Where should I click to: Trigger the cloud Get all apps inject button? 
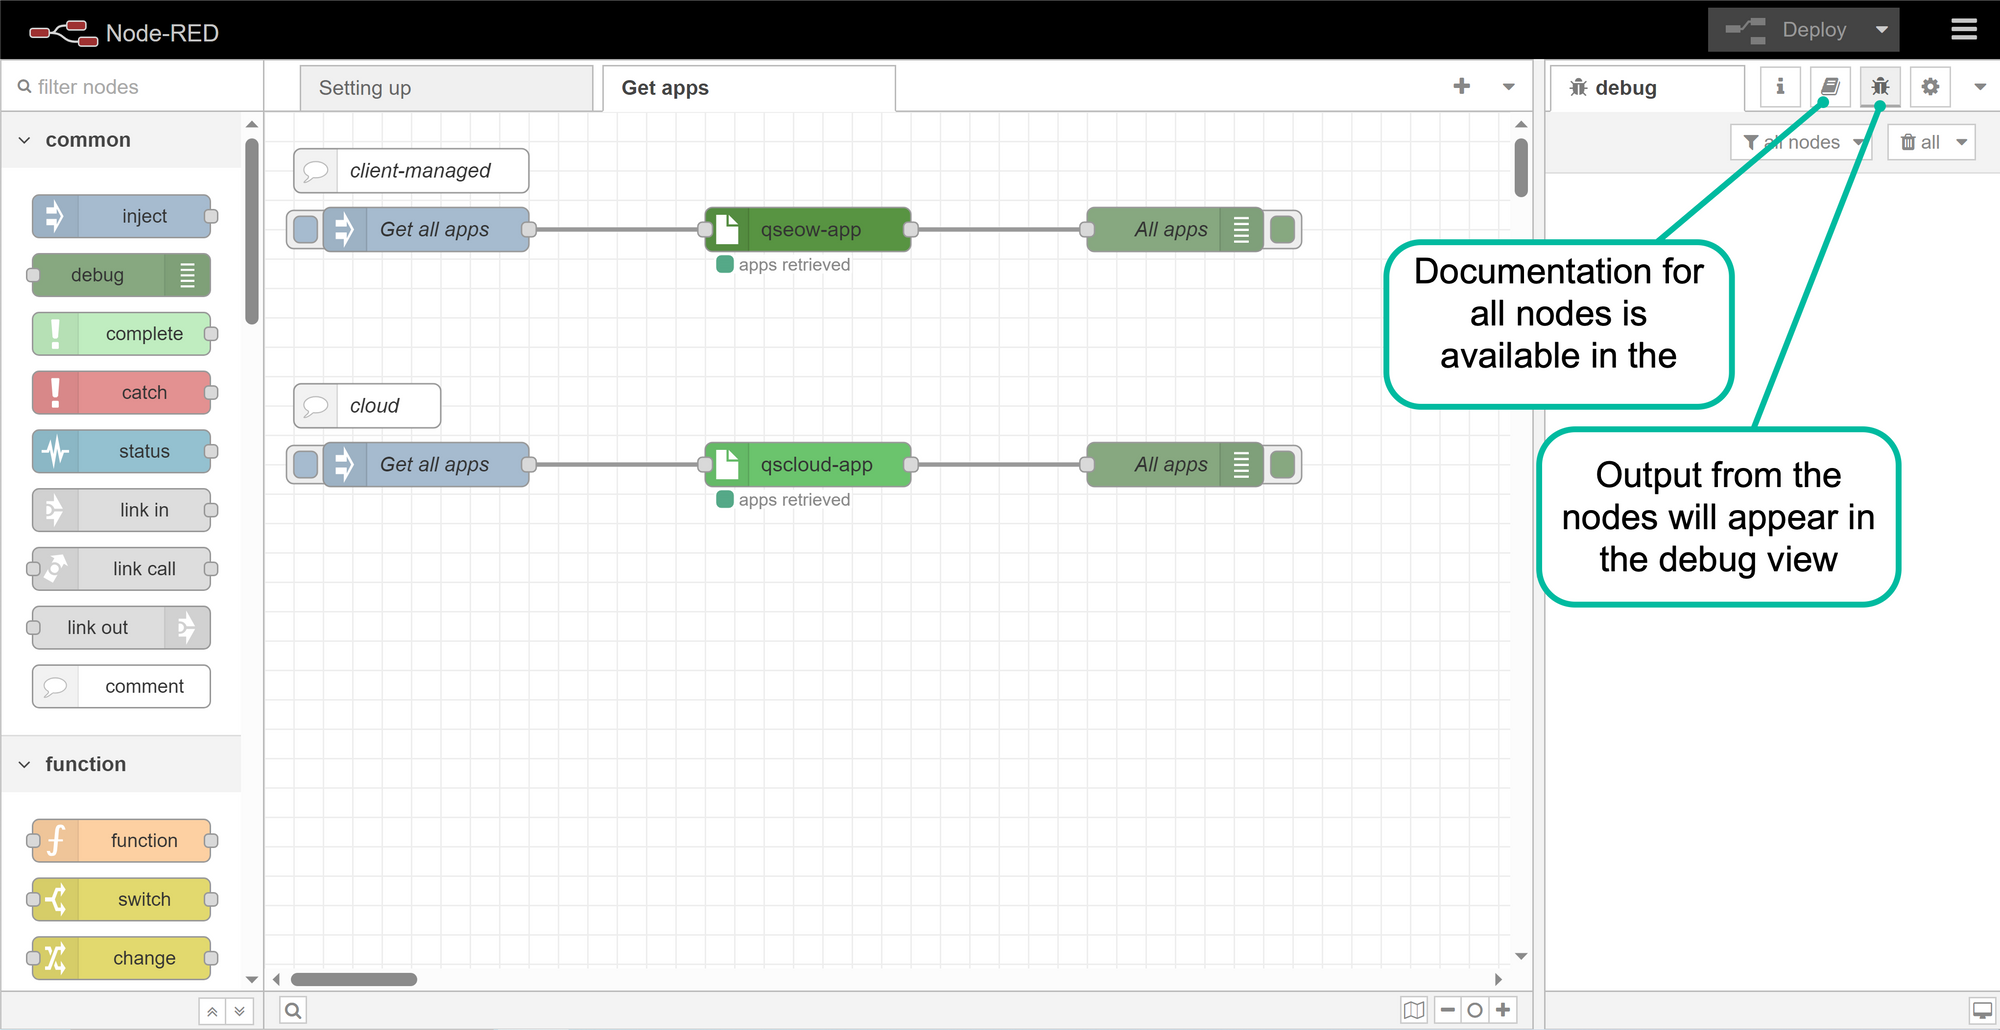pyautogui.click(x=306, y=465)
